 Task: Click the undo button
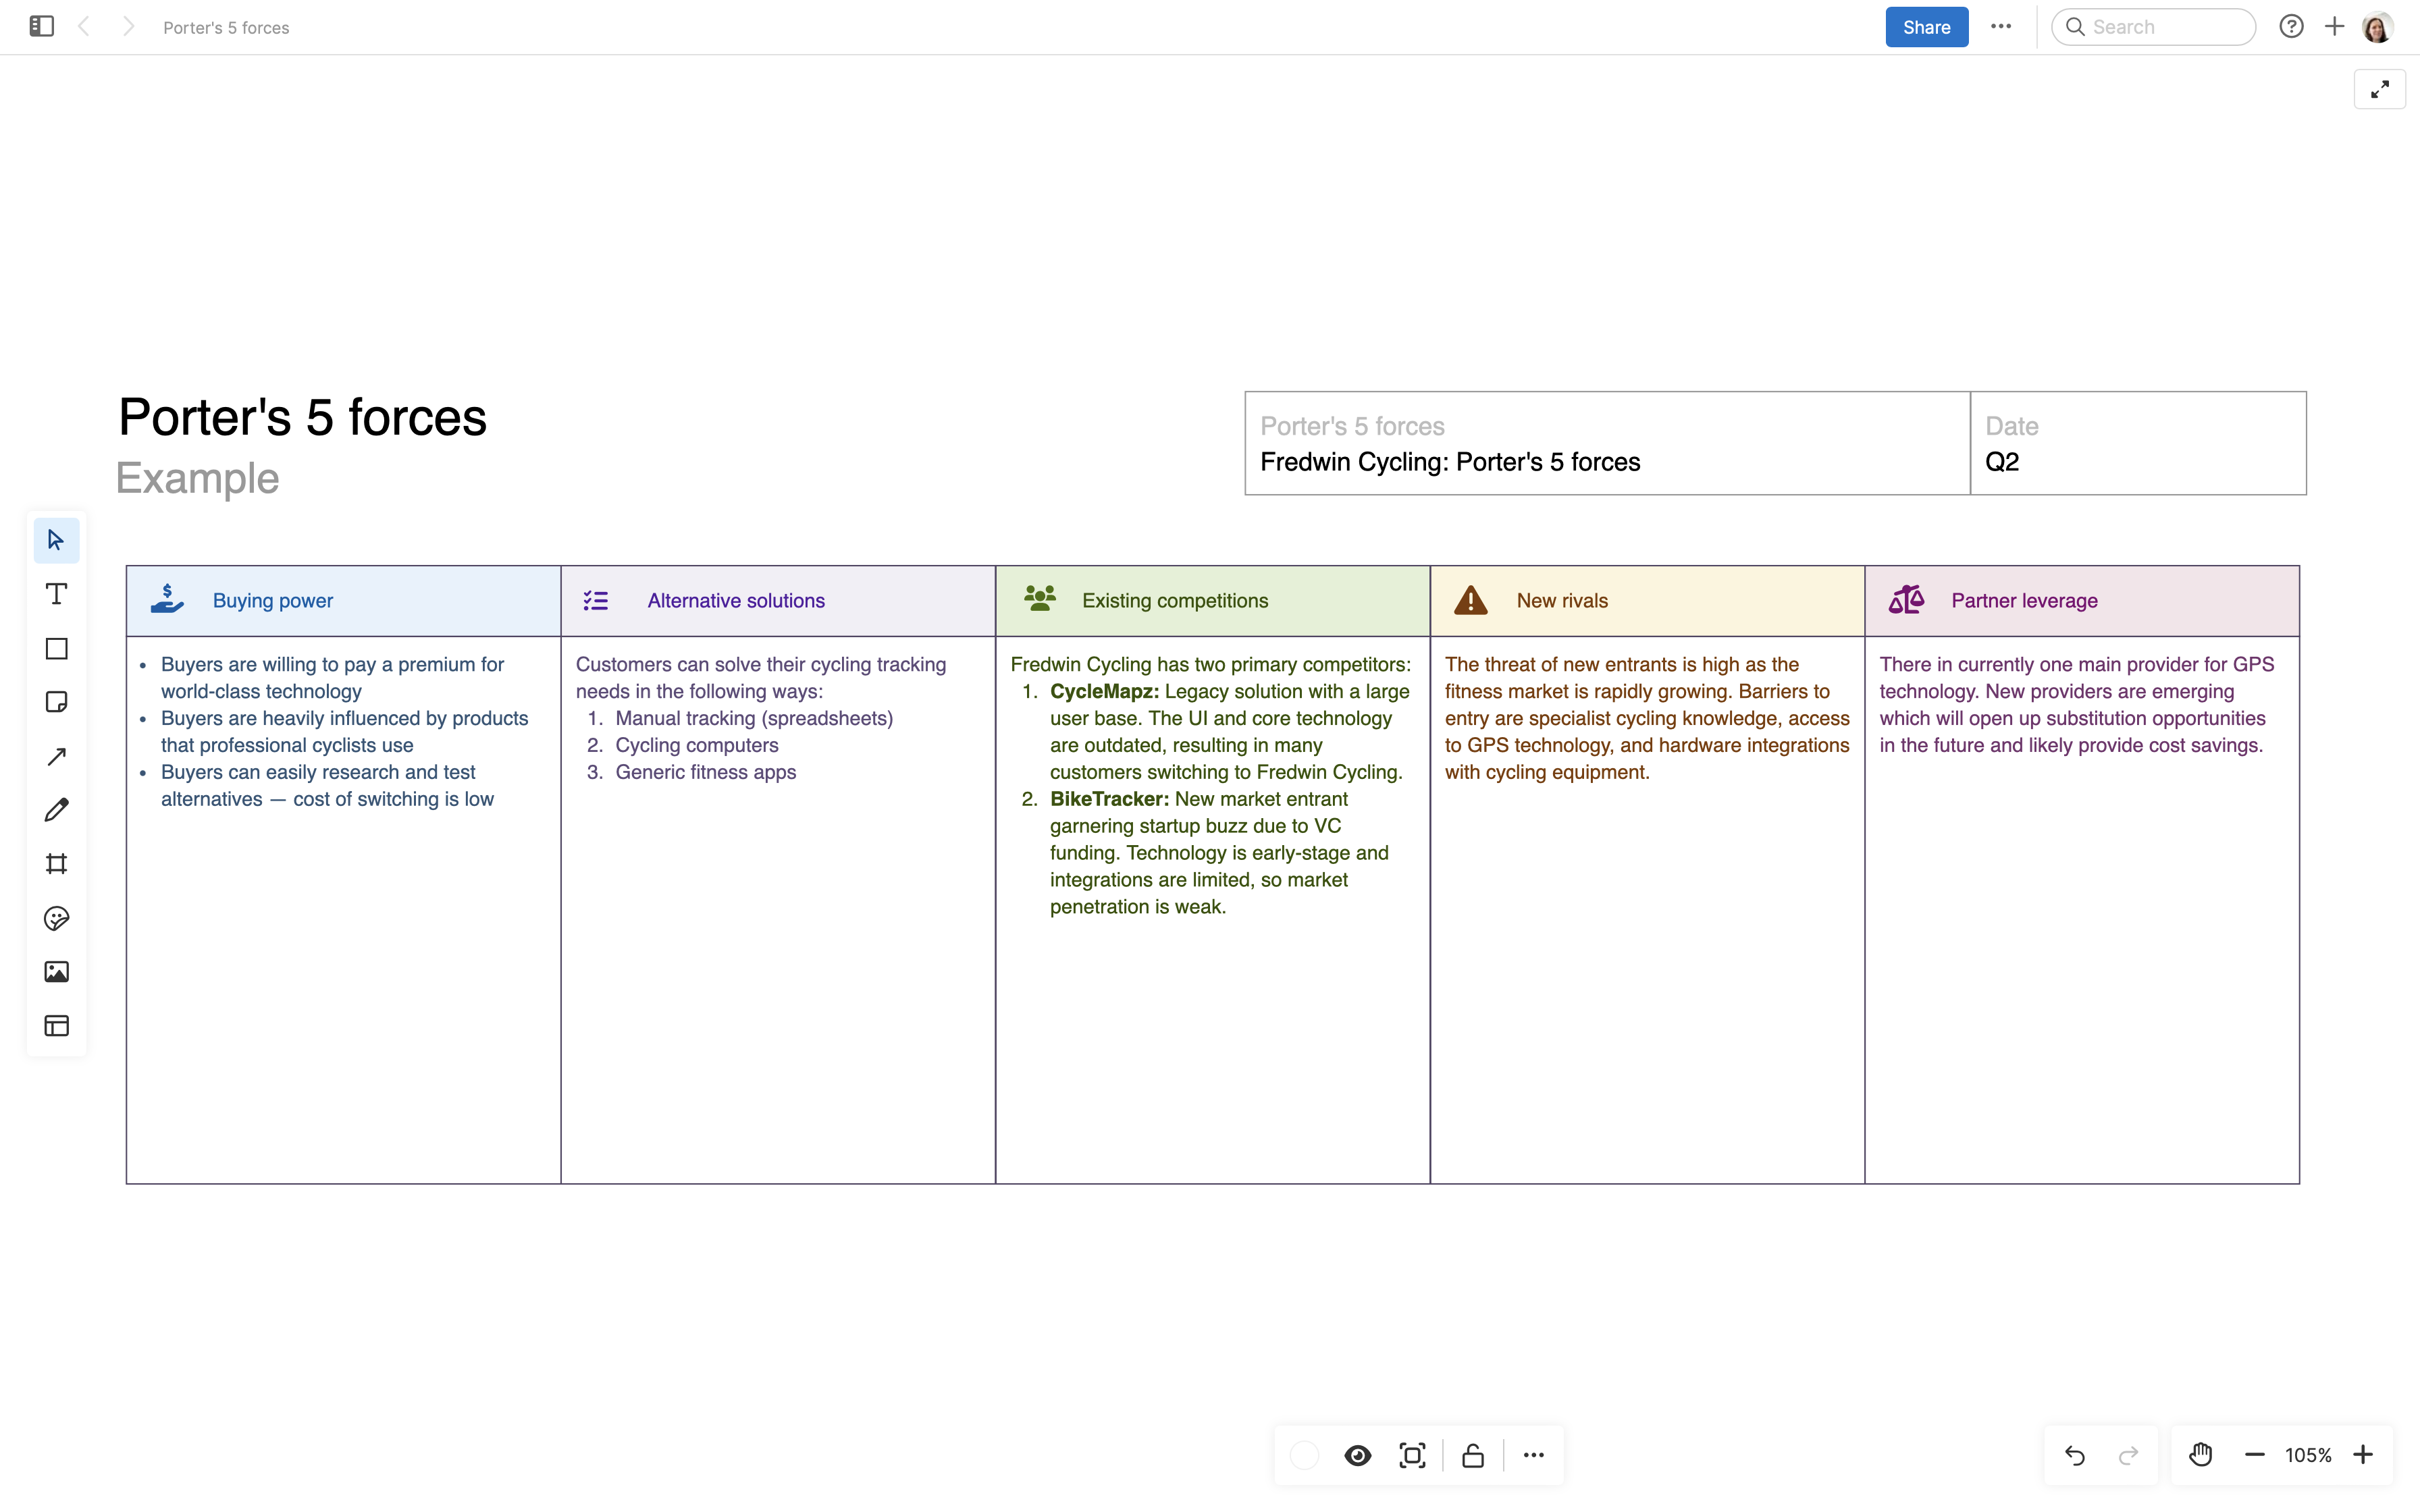click(x=2075, y=1455)
